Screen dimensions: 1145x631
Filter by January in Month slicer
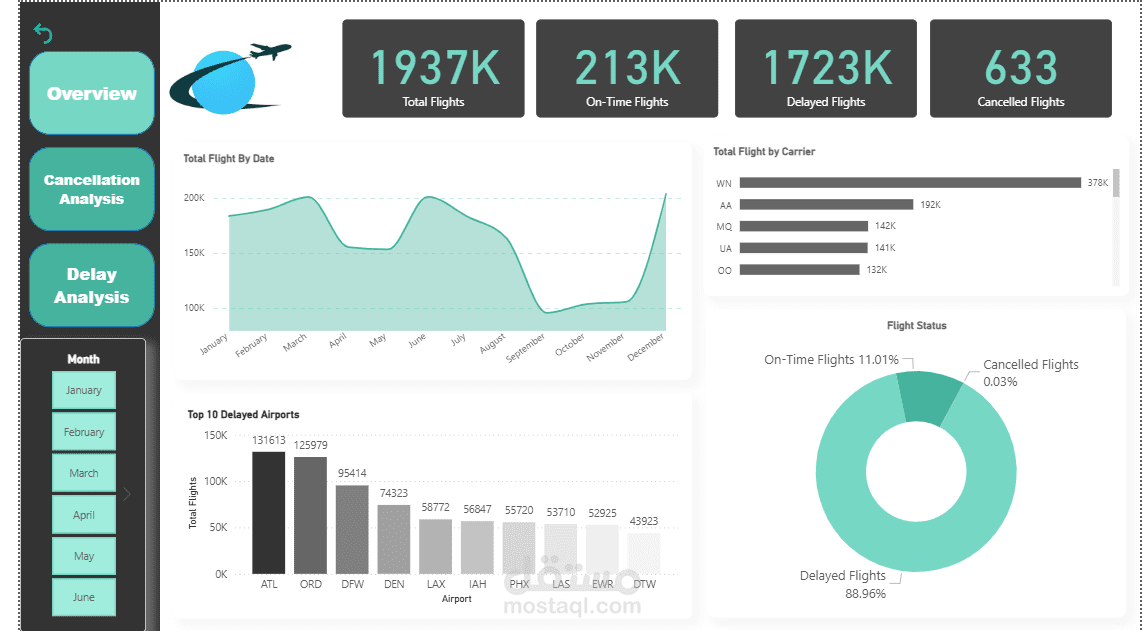pos(84,390)
